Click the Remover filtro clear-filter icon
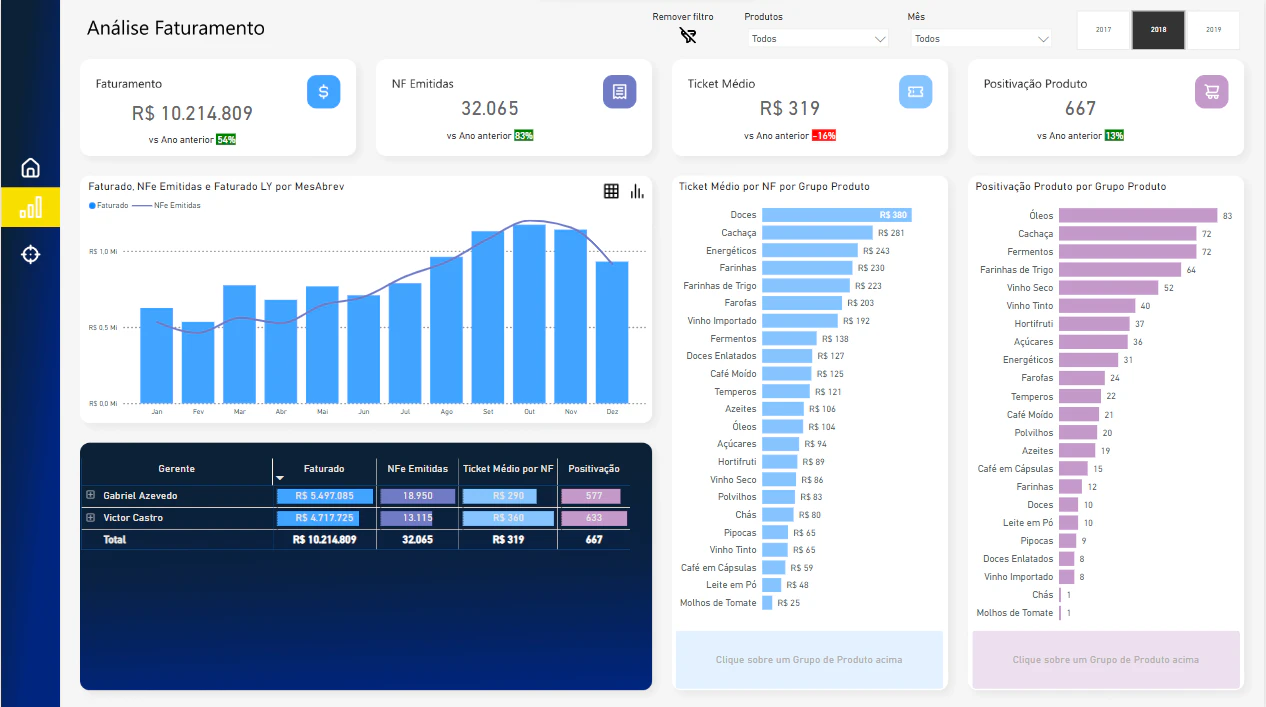The image size is (1266, 707). coord(688,36)
